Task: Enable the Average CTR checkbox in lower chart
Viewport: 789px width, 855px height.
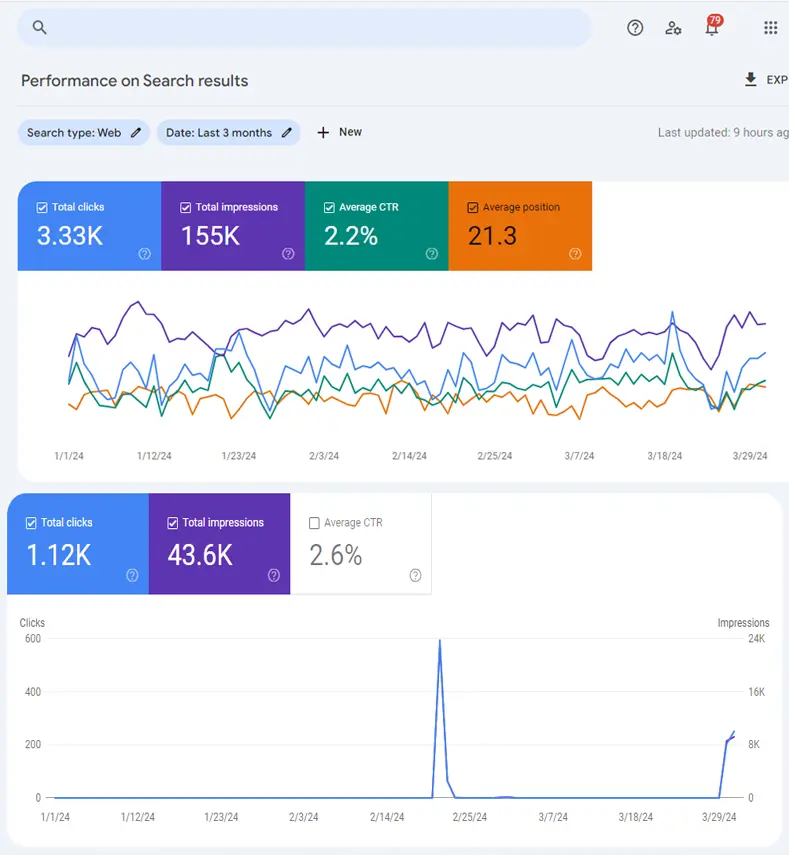Action: coord(316,522)
